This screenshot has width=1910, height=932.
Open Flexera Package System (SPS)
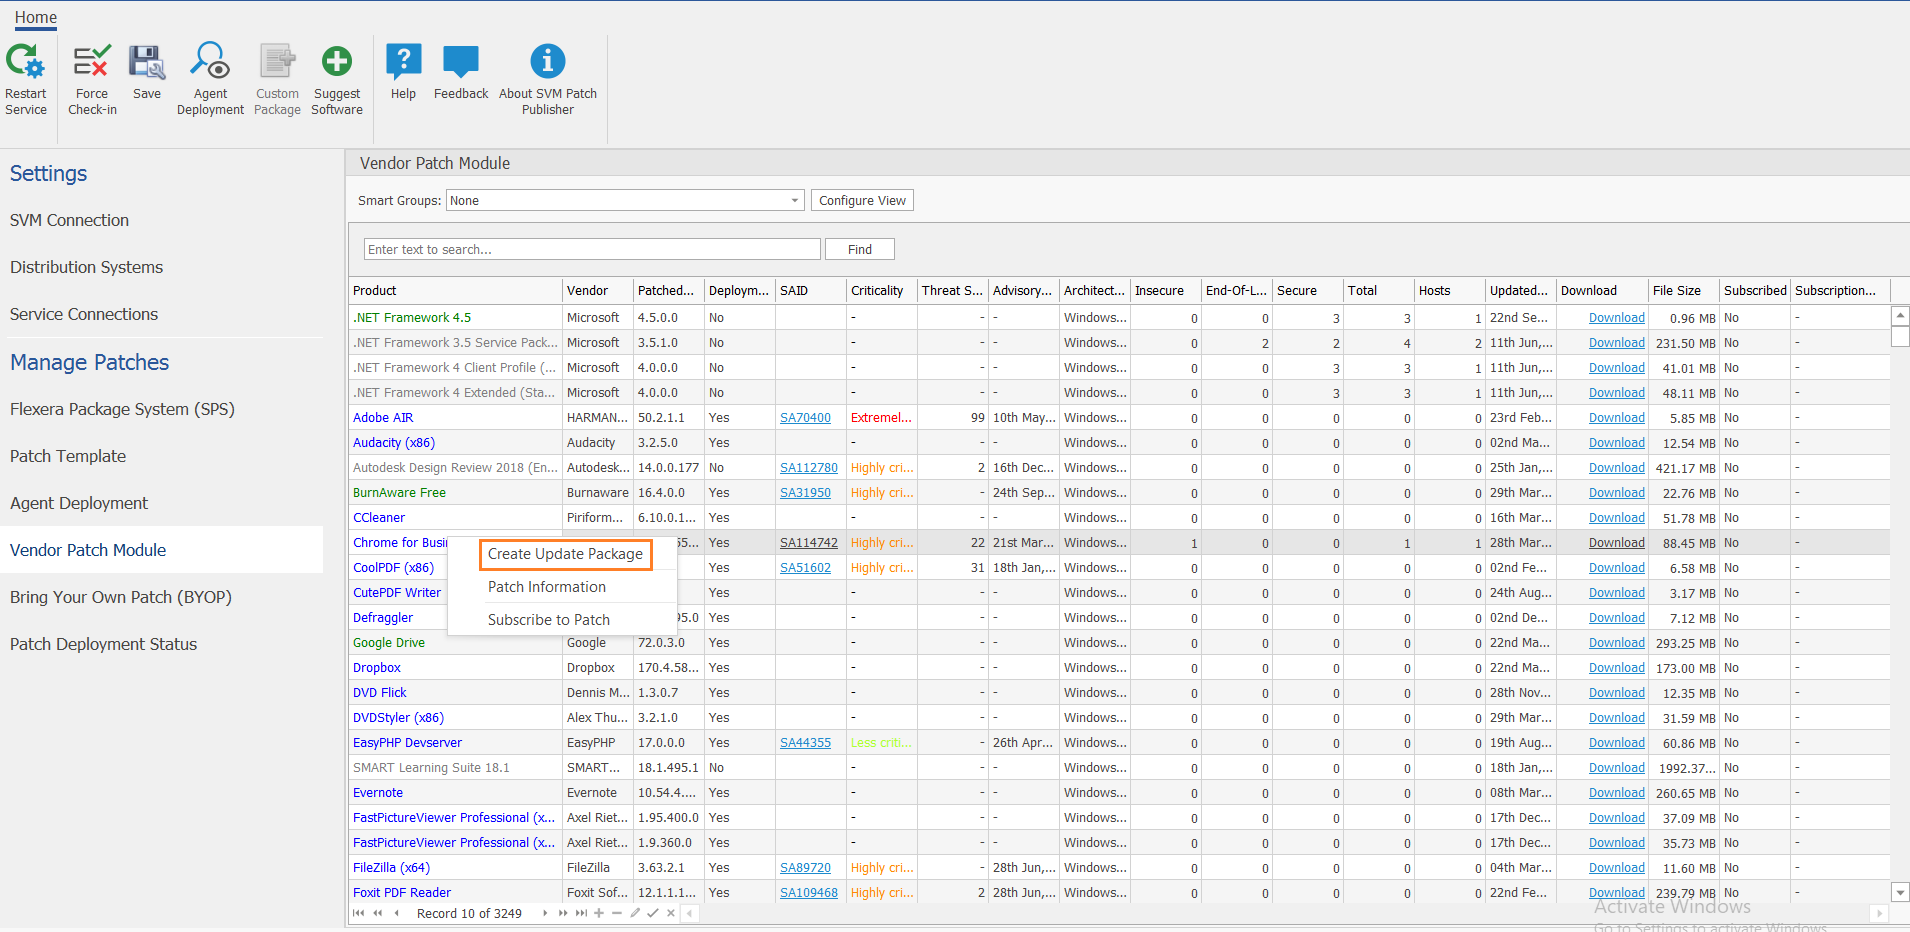click(122, 409)
